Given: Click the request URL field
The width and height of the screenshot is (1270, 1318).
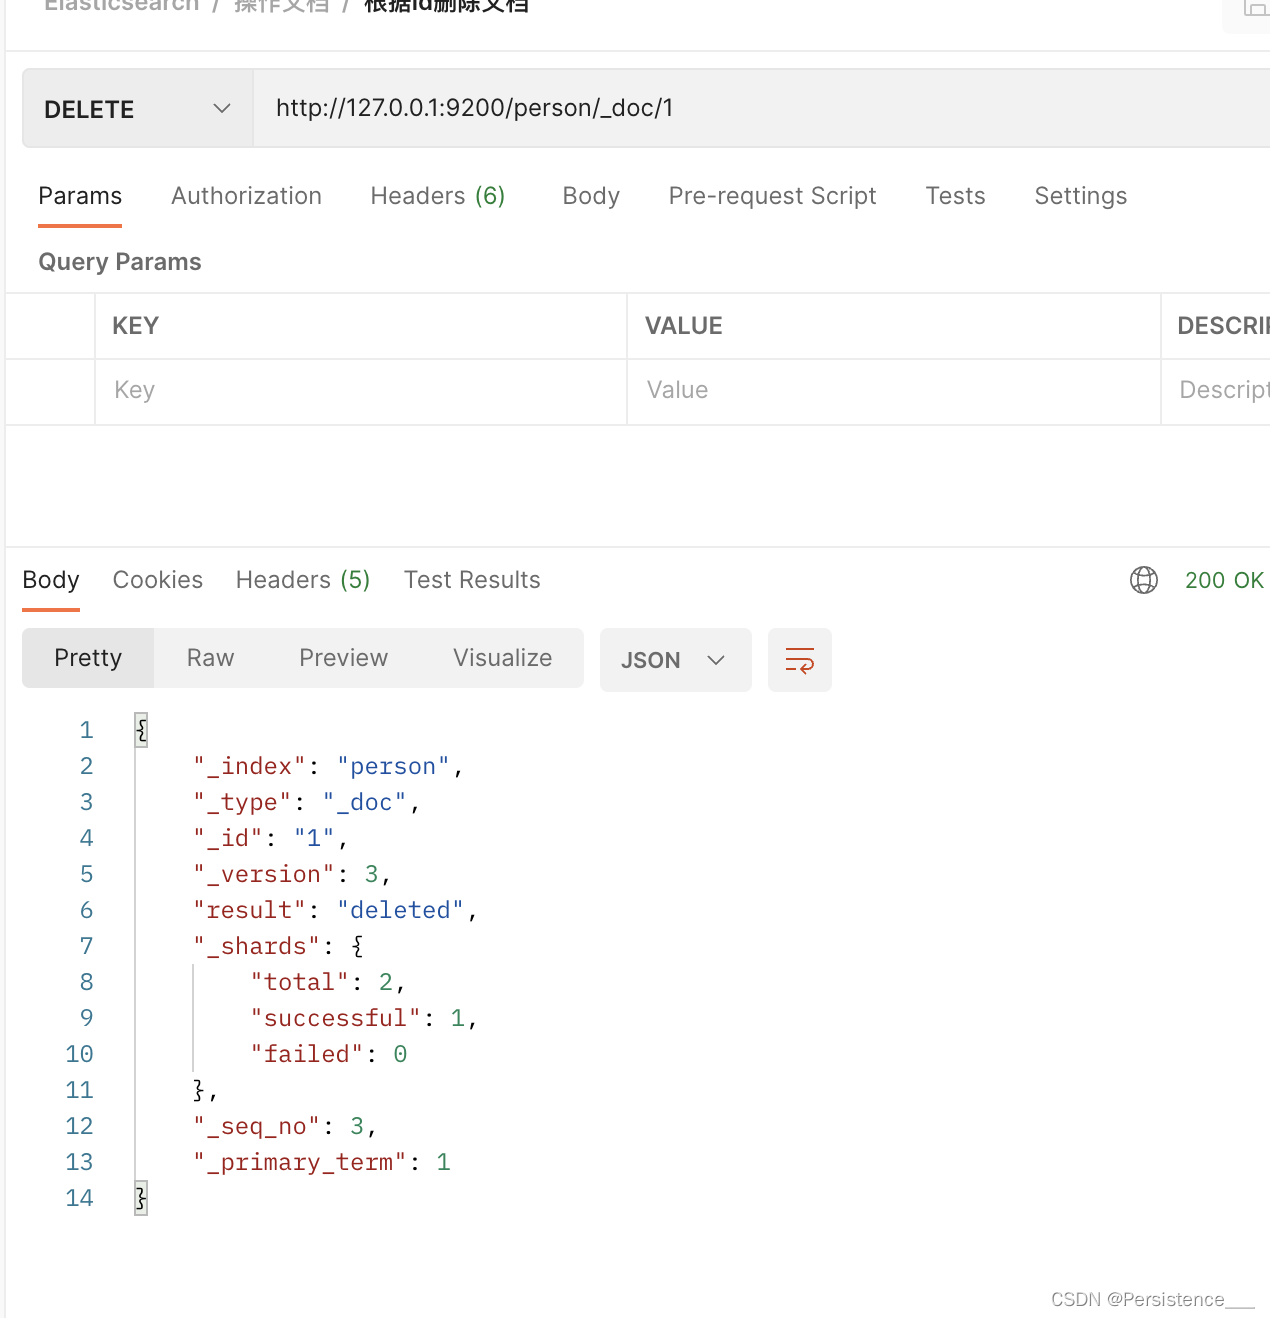Looking at the screenshot, I should (x=761, y=108).
